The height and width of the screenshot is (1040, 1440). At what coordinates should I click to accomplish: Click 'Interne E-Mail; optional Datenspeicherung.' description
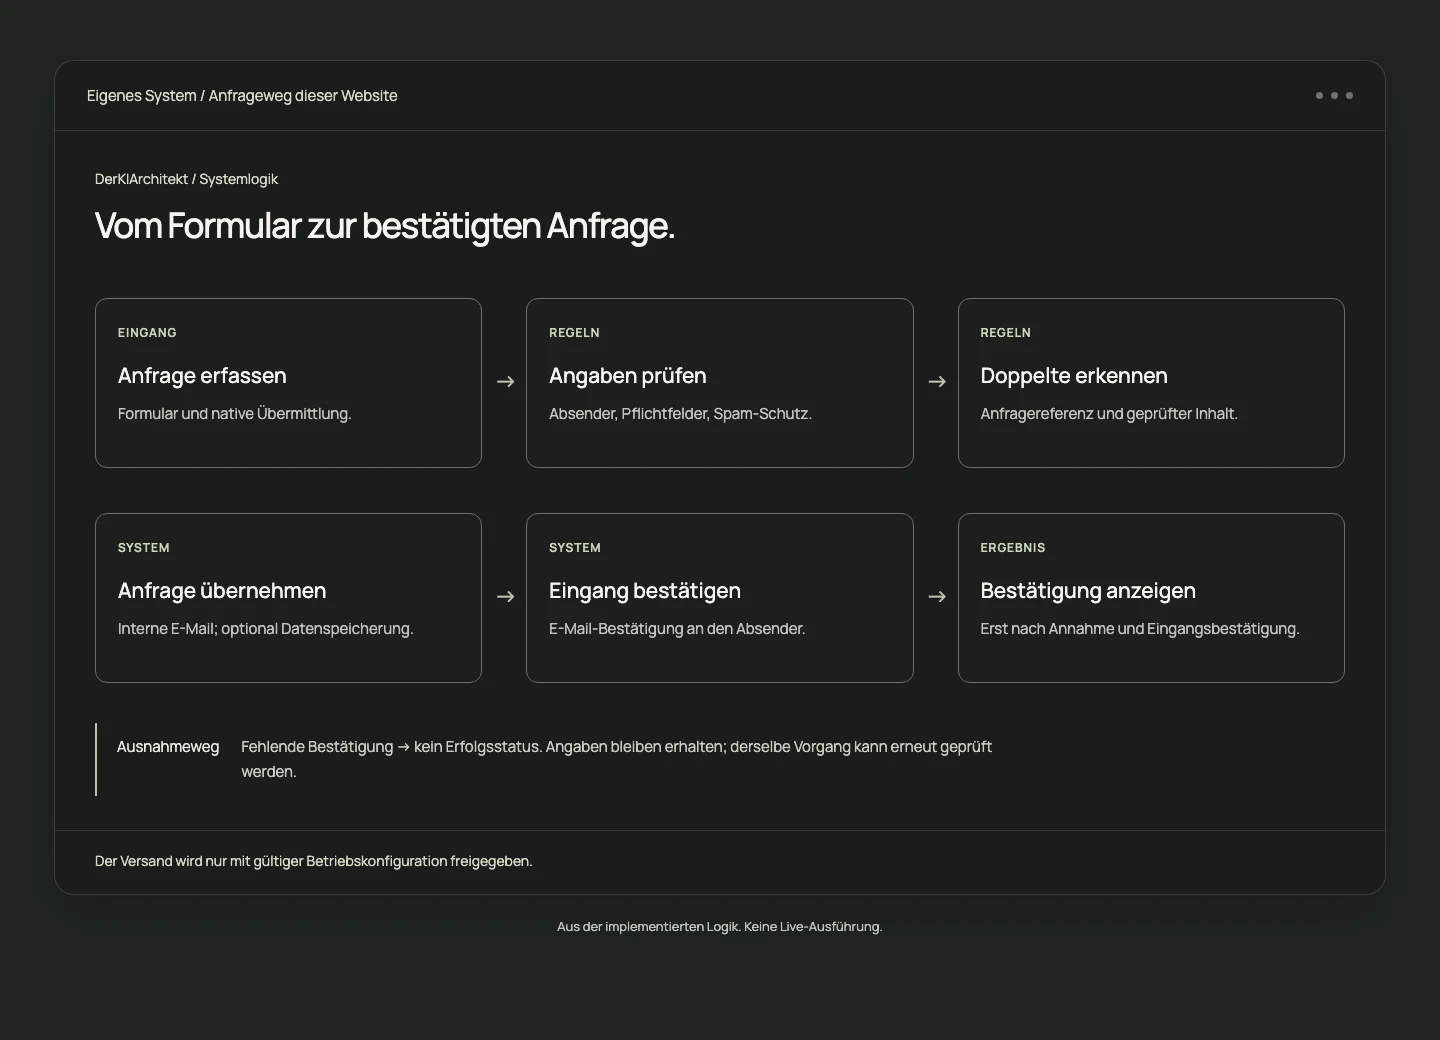point(266,629)
